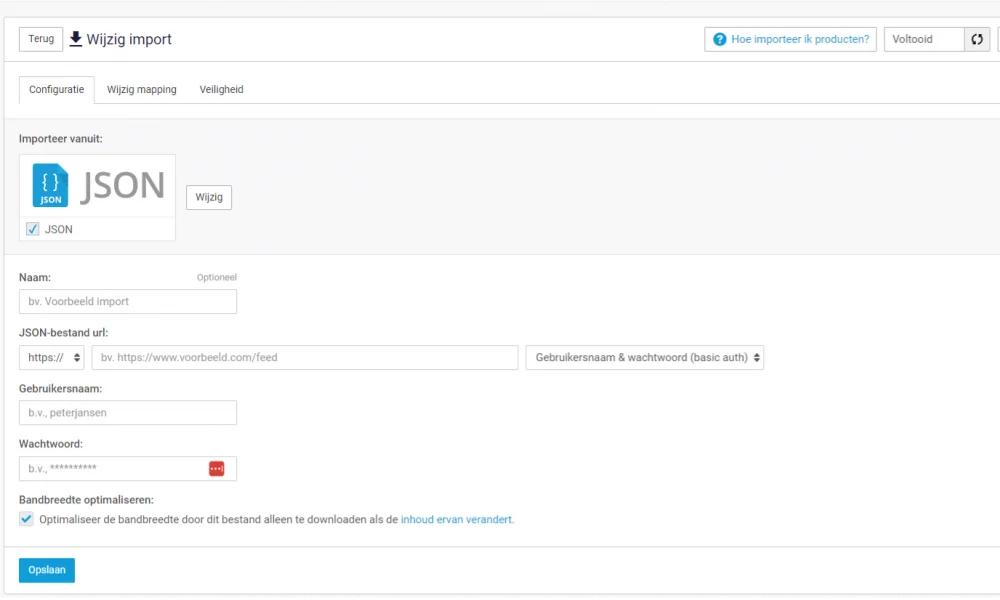
Task: Disable bandwidth optimization checkbox
Action: click(x=27, y=519)
